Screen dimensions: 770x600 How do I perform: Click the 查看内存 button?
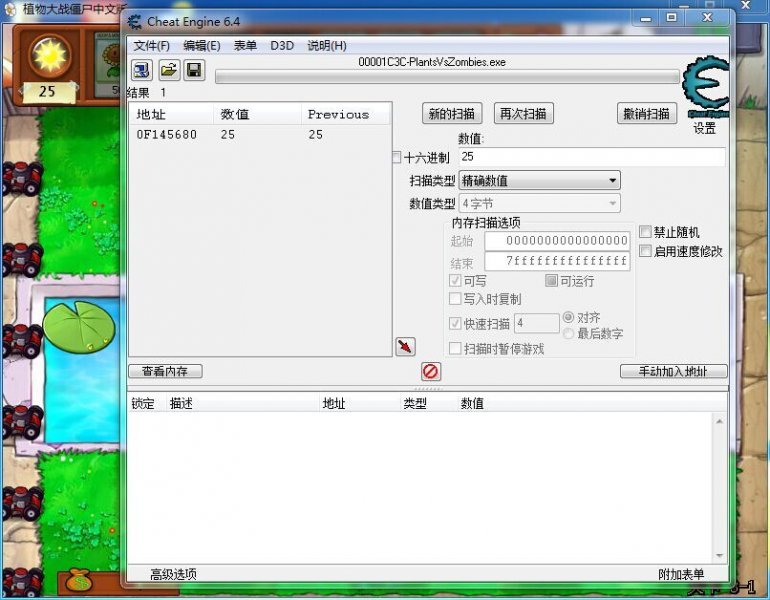coord(165,371)
